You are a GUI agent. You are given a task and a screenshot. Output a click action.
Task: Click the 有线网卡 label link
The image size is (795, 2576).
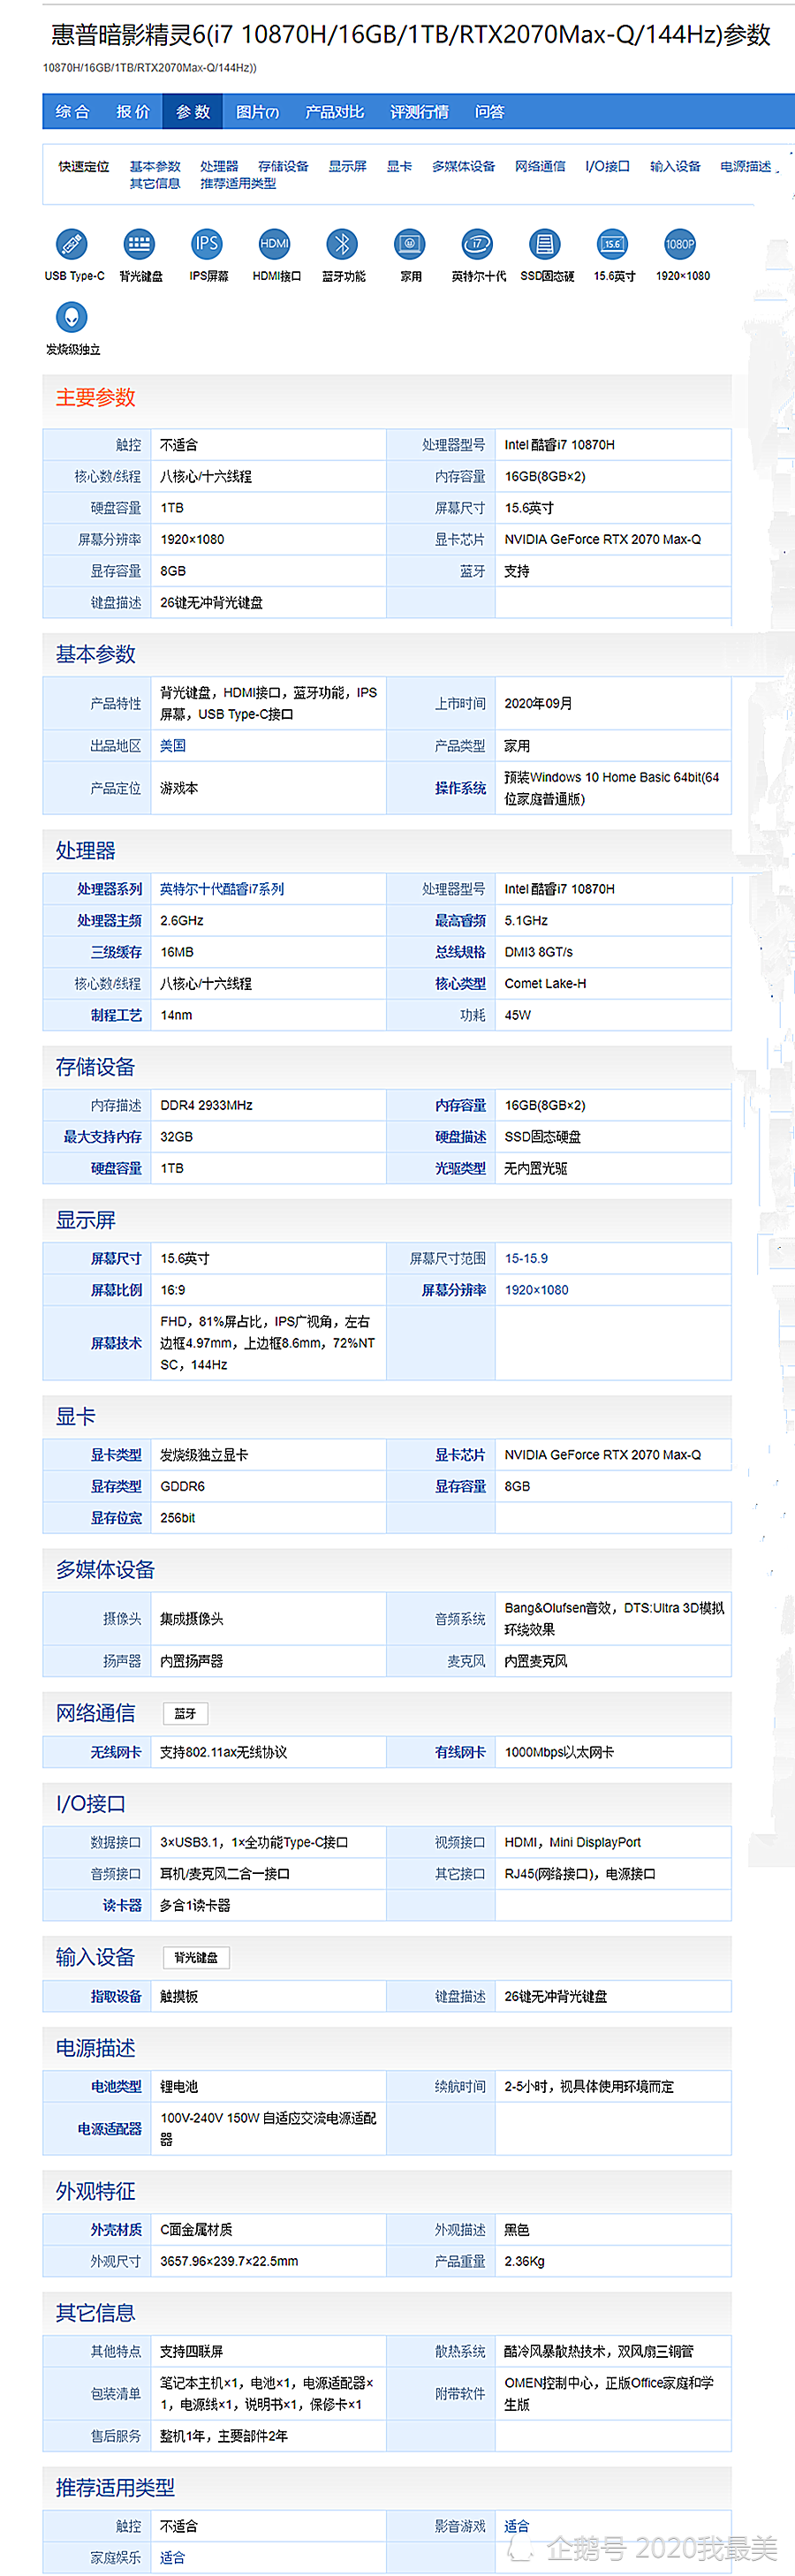pos(460,1752)
